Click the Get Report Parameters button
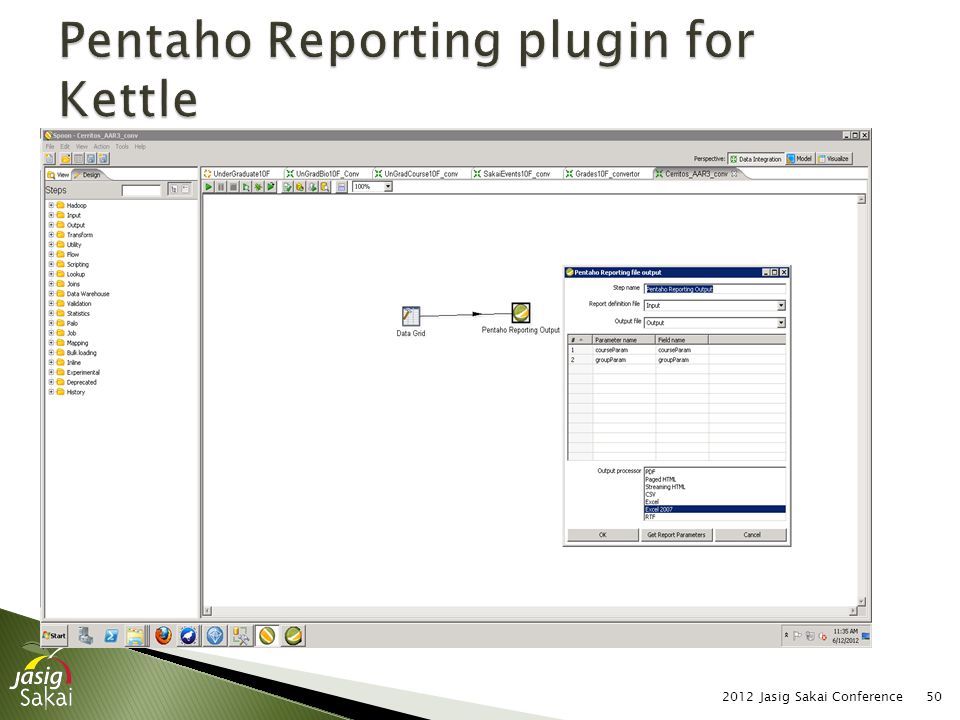This screenshot has height=720, width=960. [x=676, y=534]
